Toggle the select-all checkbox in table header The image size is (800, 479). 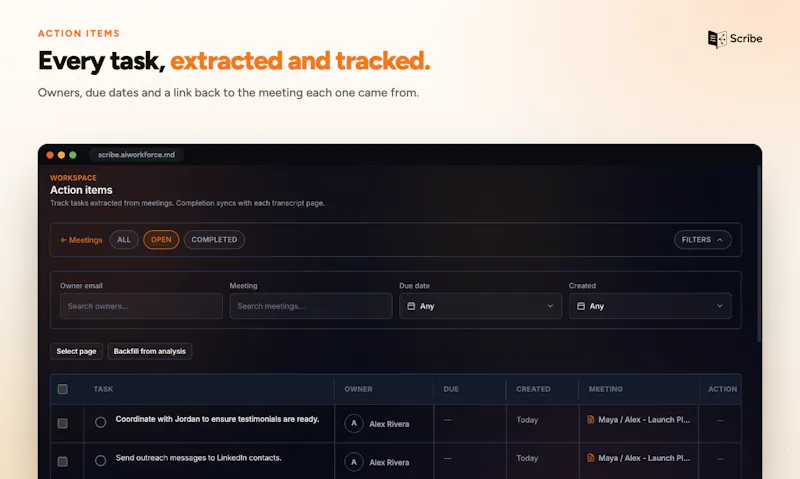(63, 389)
